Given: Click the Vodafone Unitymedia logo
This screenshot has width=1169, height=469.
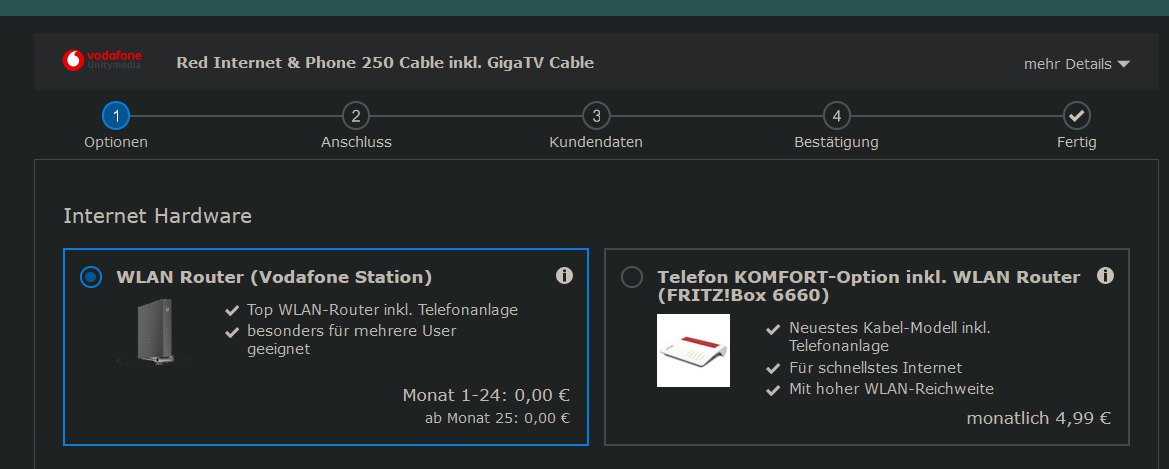Looking at the screenshot, I should pyautogui.click(x=102, y=60).
